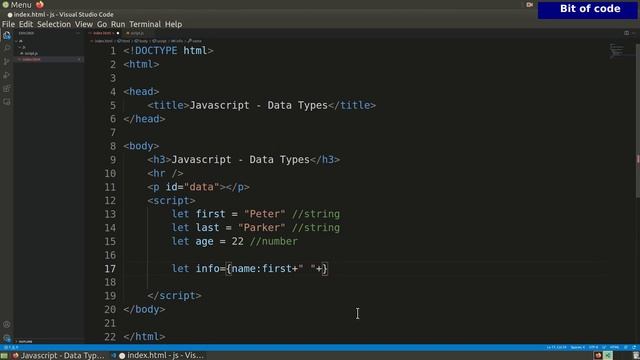Expand the Outline section in sidebar
This screenshot has width=640, height=360.
pos(24,341)
